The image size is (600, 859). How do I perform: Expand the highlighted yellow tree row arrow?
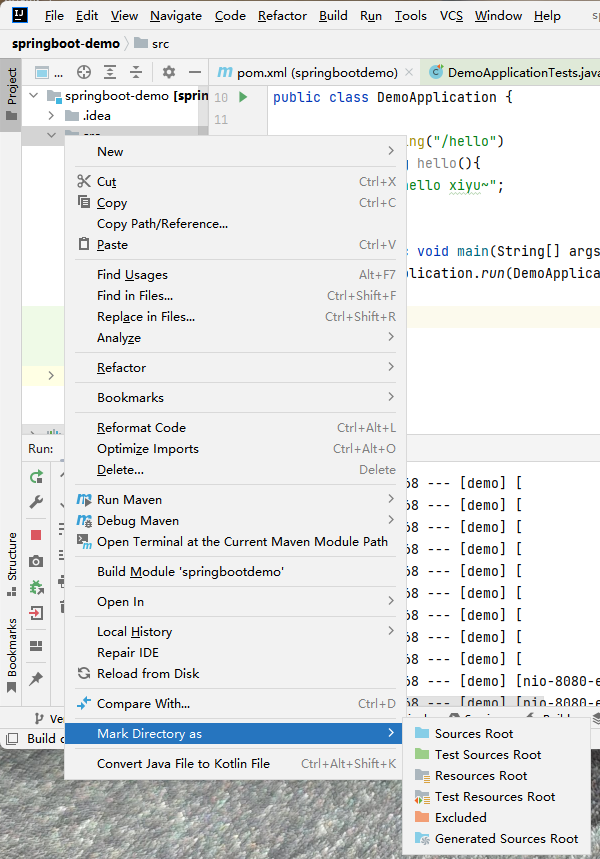pyautogui.click(x=52, y=375)
